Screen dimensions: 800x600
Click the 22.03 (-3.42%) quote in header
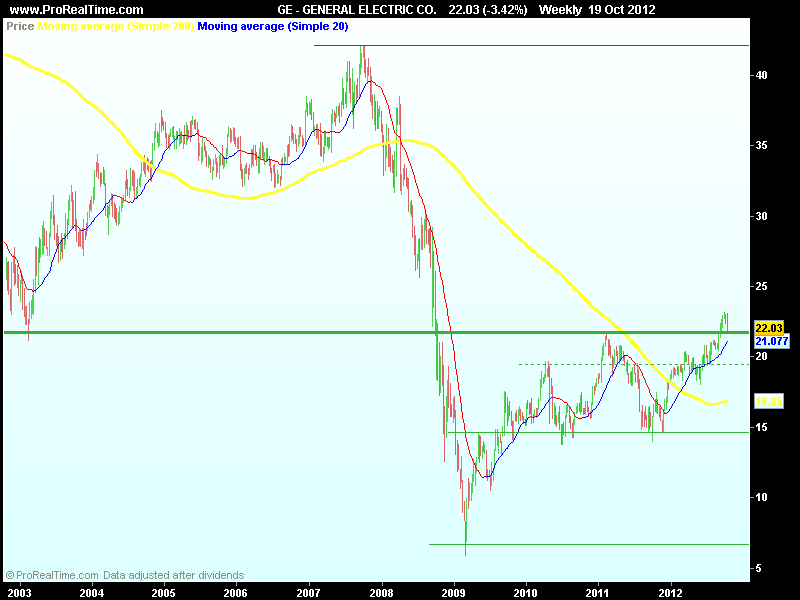488,10
